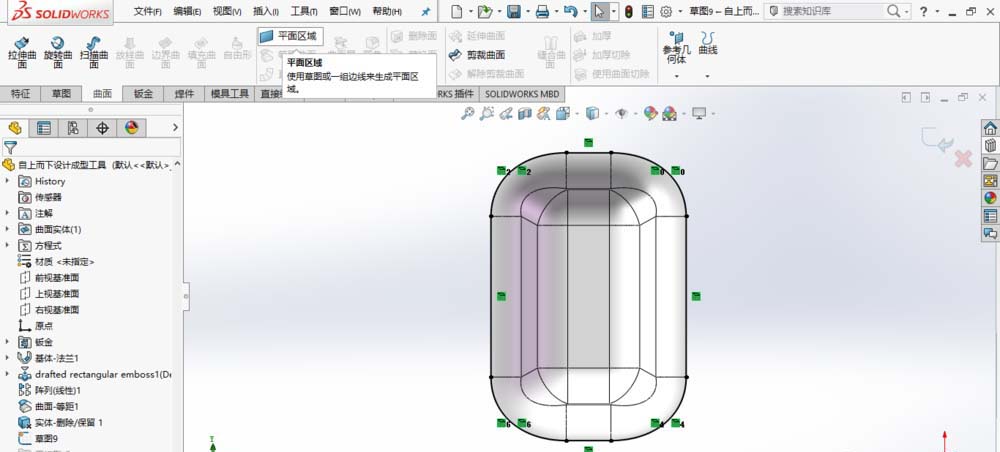Click the 扫描曲面 swept surface tool

(x=94, y=51)
